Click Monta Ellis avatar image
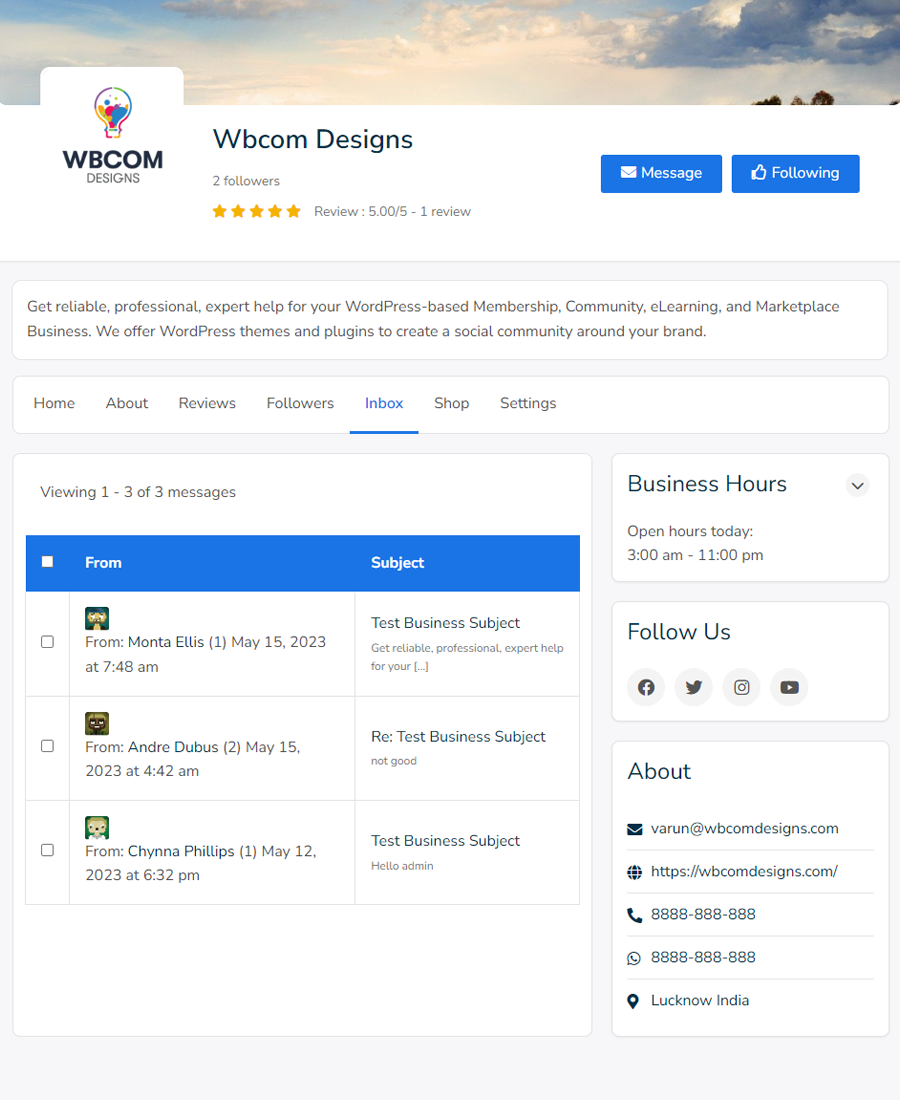Viewport: 900px width, 1100px height. (97, 618)
